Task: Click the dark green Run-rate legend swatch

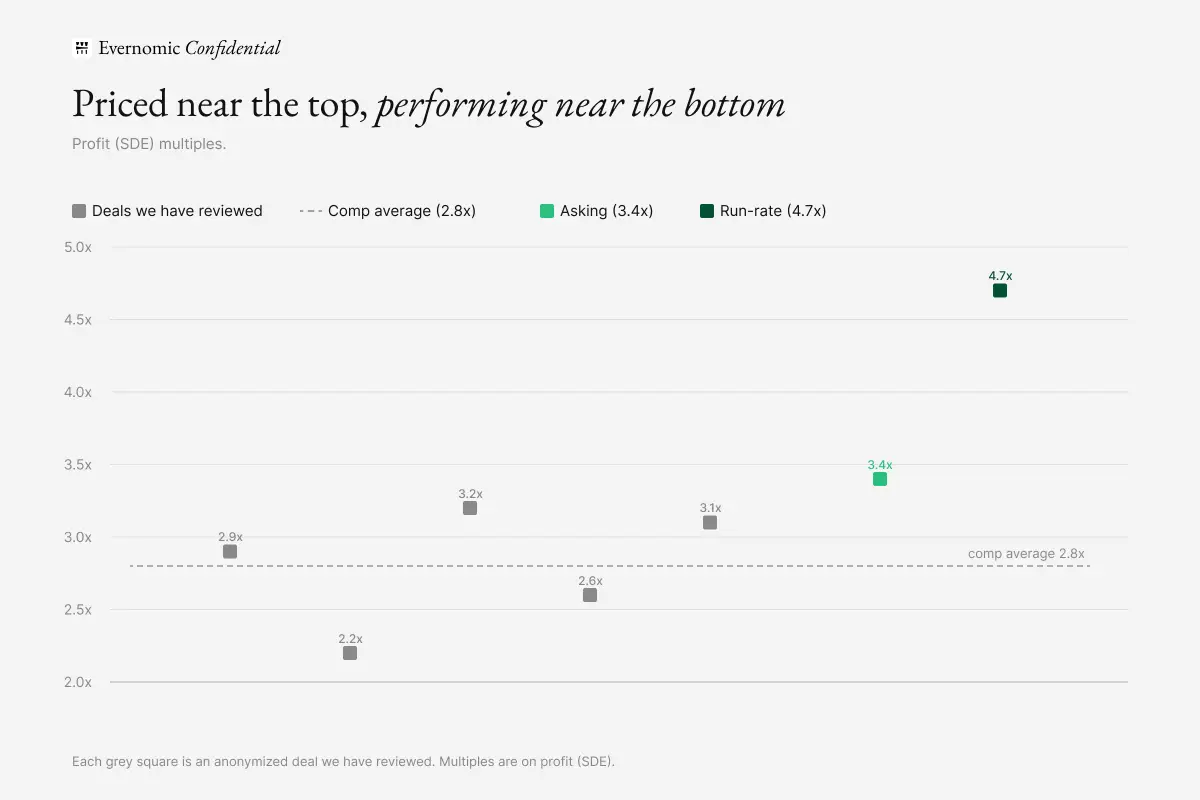Action: (707, 211)
